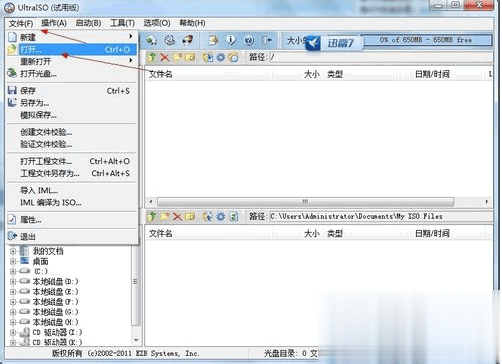Click the new folder icon in upper pane toolbar

(x=177, y=57)
